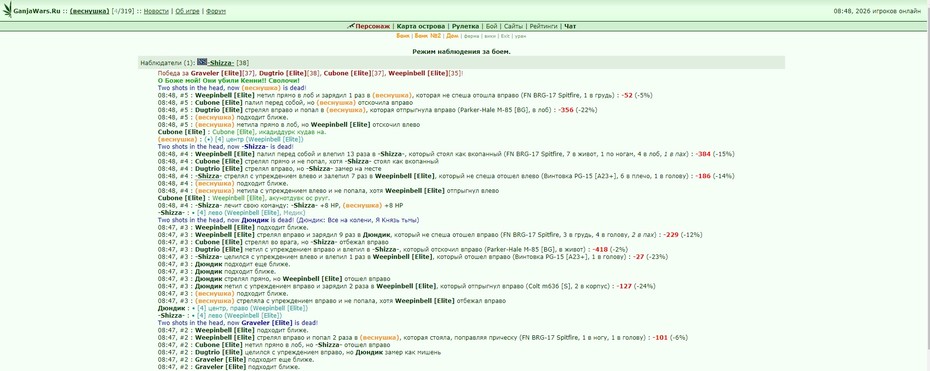This screenshot has height=371, width=930.
Task: Open the Чат menu item
Action: 570,27
